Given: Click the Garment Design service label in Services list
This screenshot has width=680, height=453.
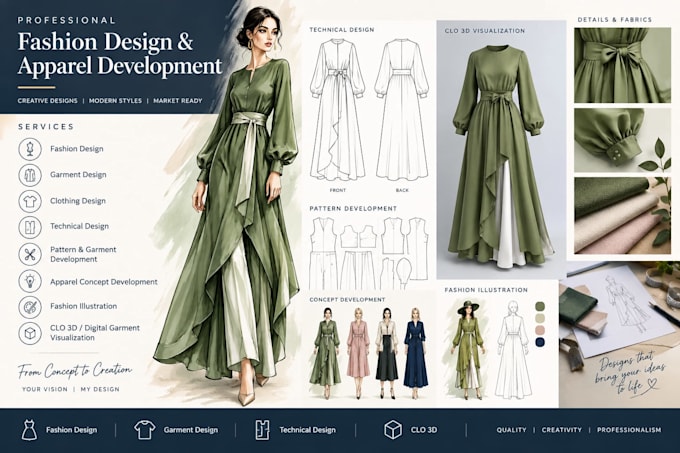Looking at the screenshot, I should click(78, 175).
